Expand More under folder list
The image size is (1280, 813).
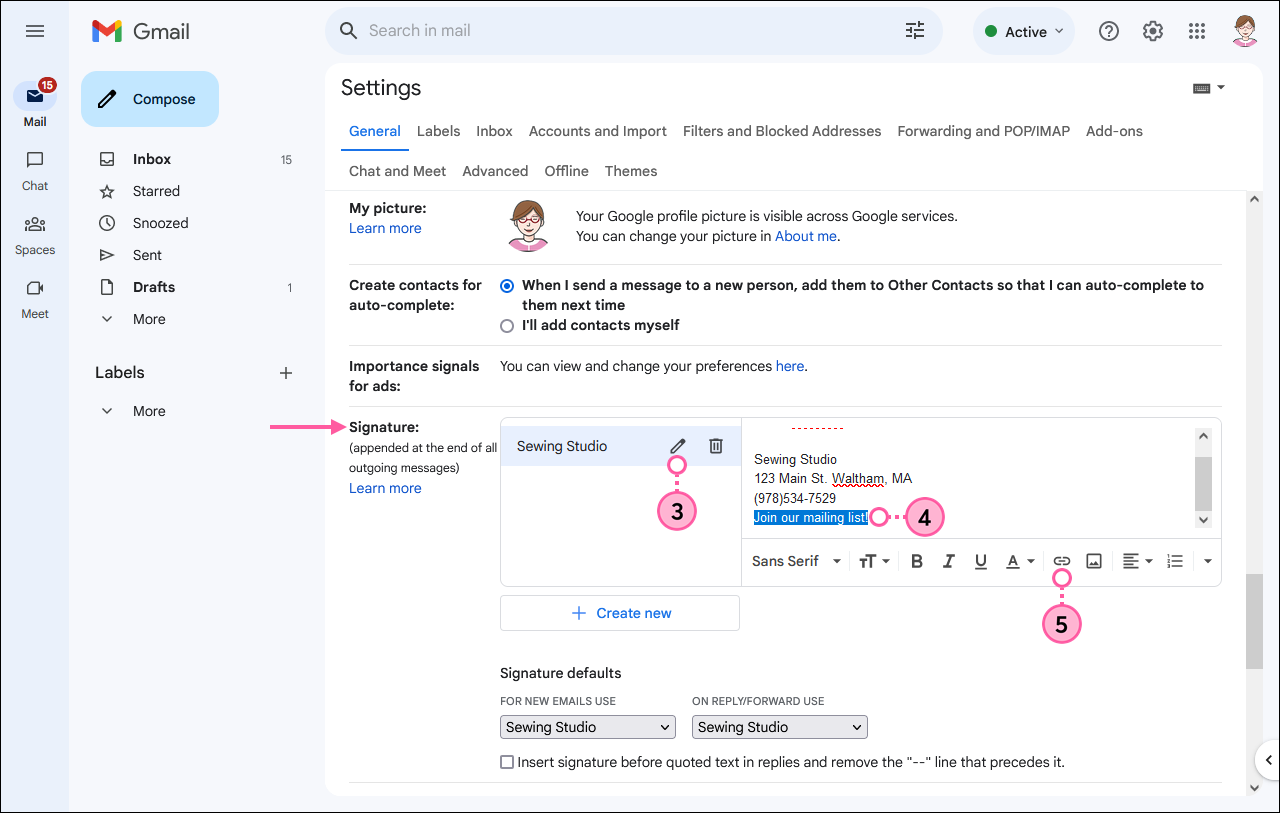(x=149, y=319)
